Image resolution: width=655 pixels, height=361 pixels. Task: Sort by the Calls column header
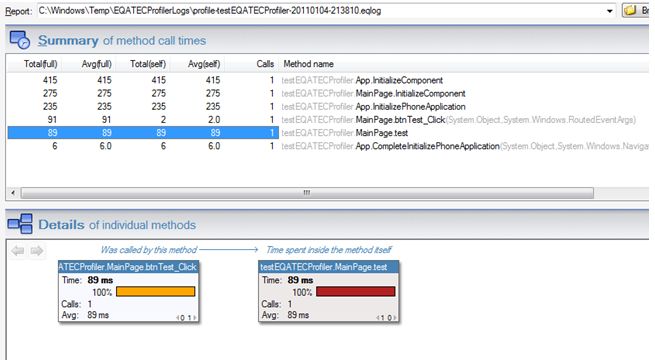[265, 64]
